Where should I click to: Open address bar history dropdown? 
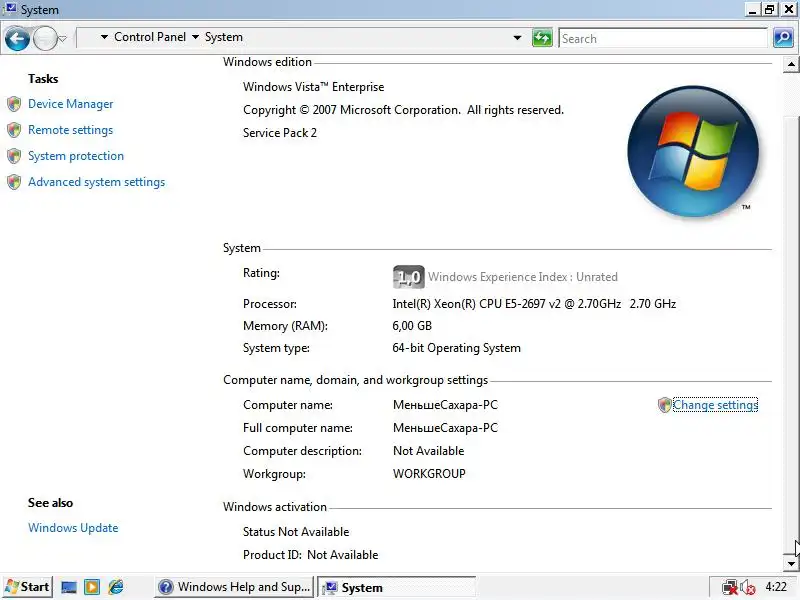coord(517,38)
